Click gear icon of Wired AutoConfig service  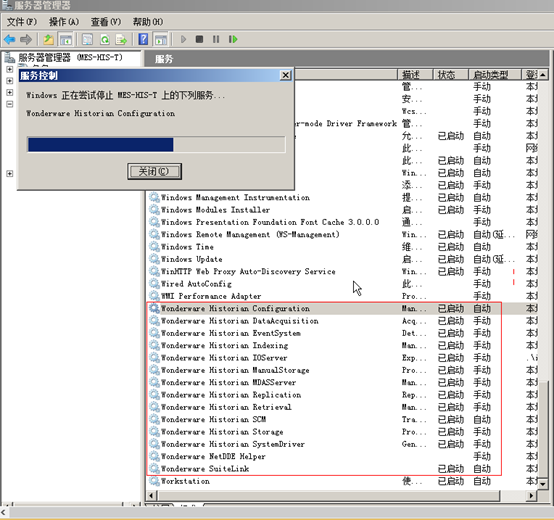pyautogui.click(x=154, y=284)
